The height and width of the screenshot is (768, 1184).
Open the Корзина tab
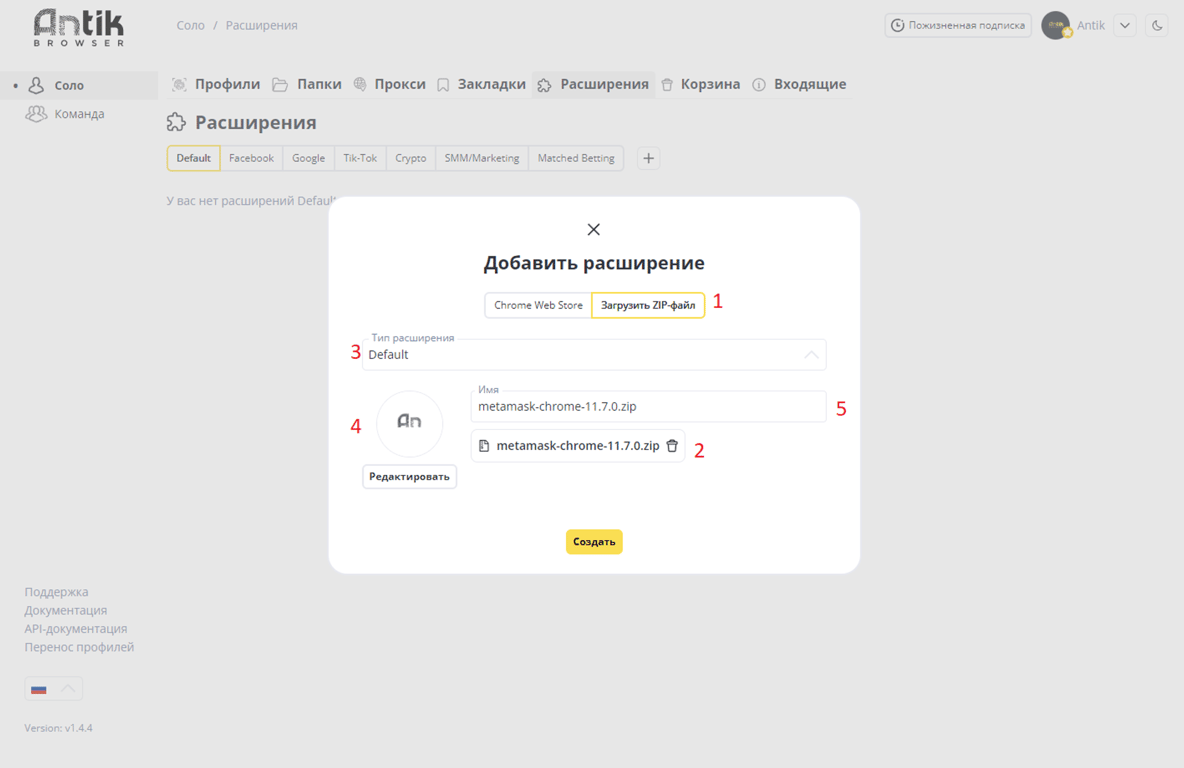(x=701, y=85)
